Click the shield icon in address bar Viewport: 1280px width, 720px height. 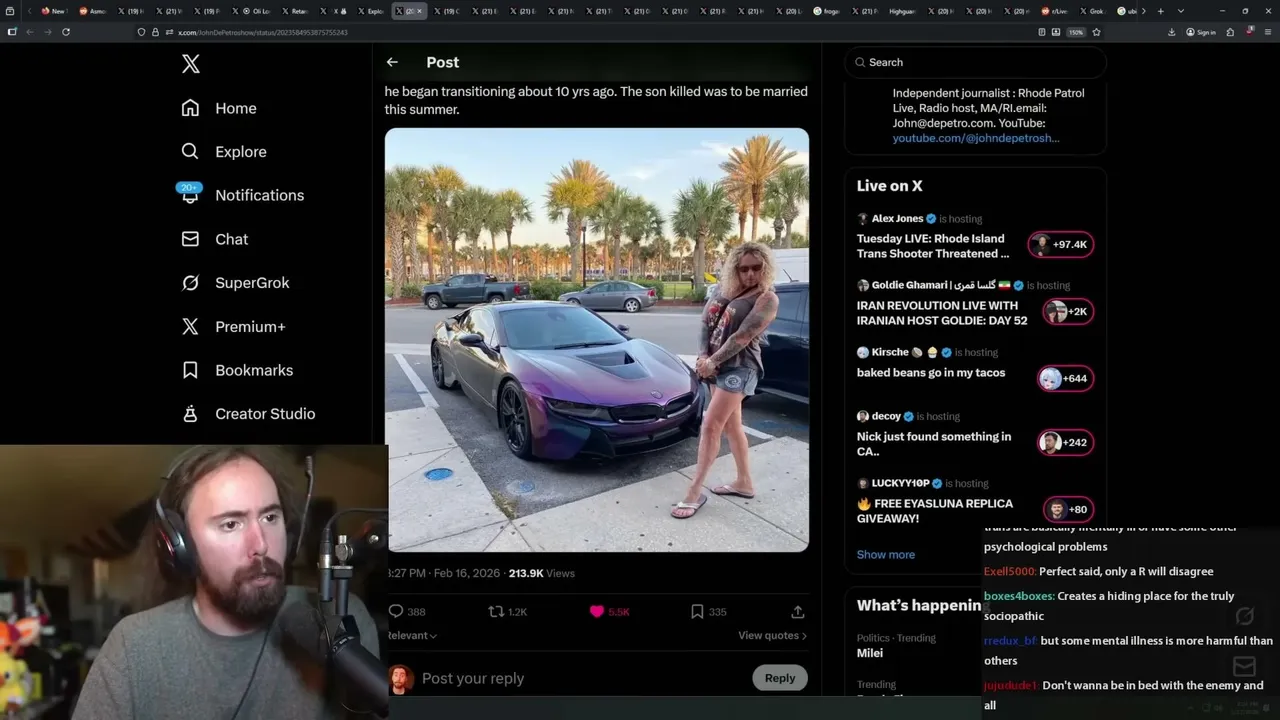click(x=142, y=32)
